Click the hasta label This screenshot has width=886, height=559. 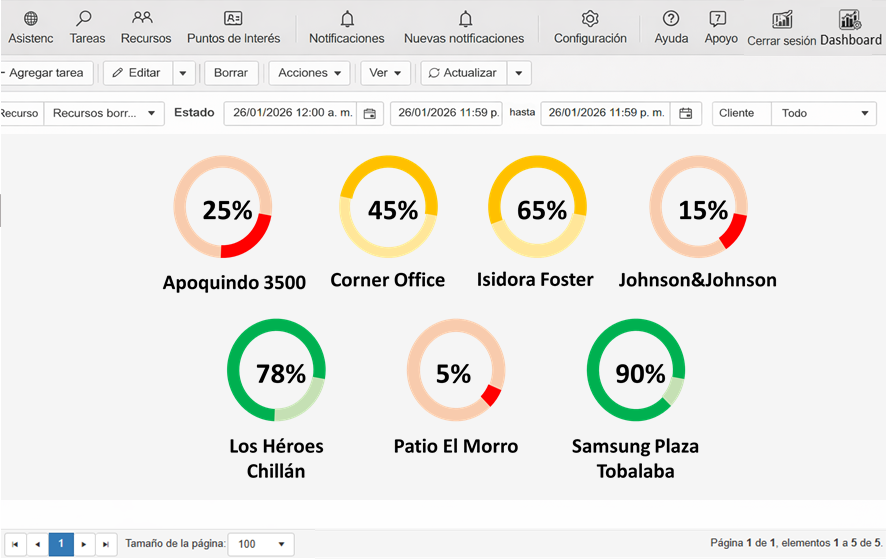point(522,112)
